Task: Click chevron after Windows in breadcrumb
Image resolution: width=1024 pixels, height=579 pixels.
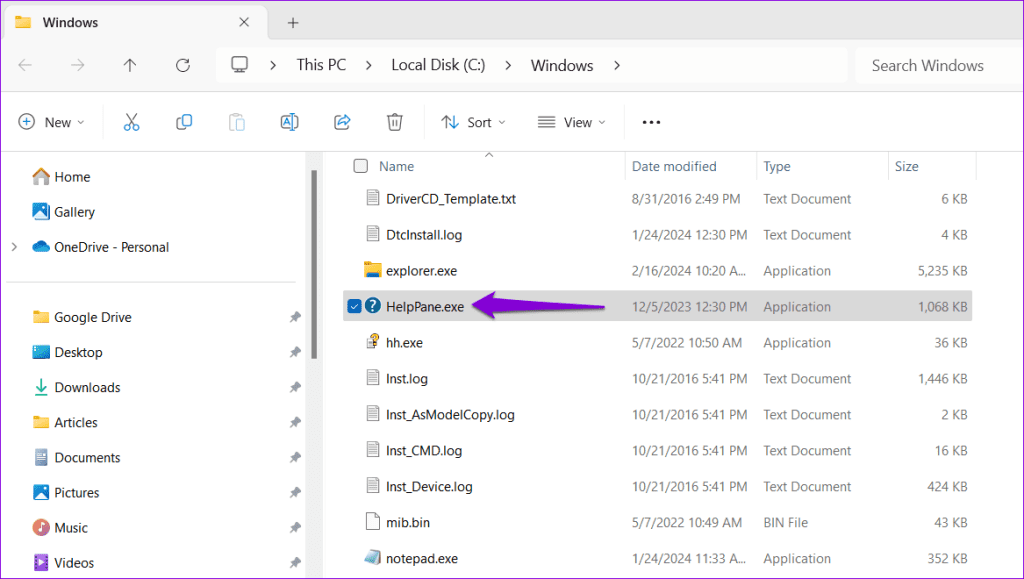Action: pyautogui.click(x=616, y=65)
